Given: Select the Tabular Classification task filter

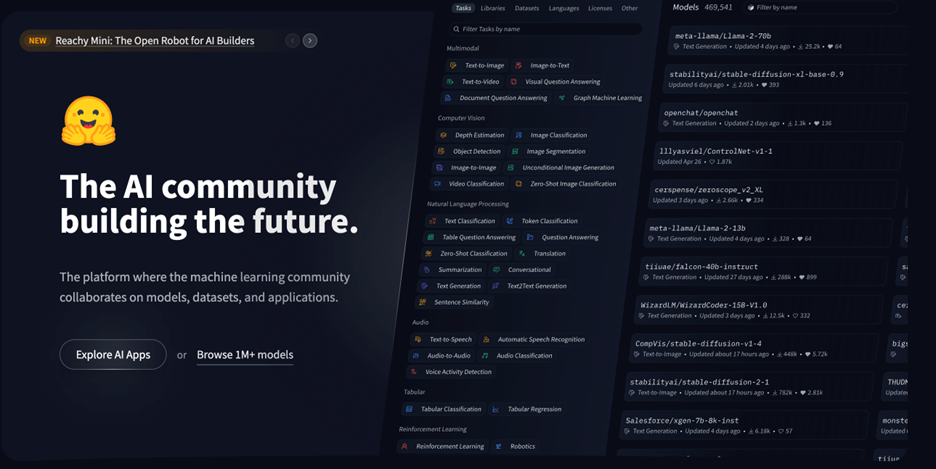Looking at the screenshot, I should (444, 409).
